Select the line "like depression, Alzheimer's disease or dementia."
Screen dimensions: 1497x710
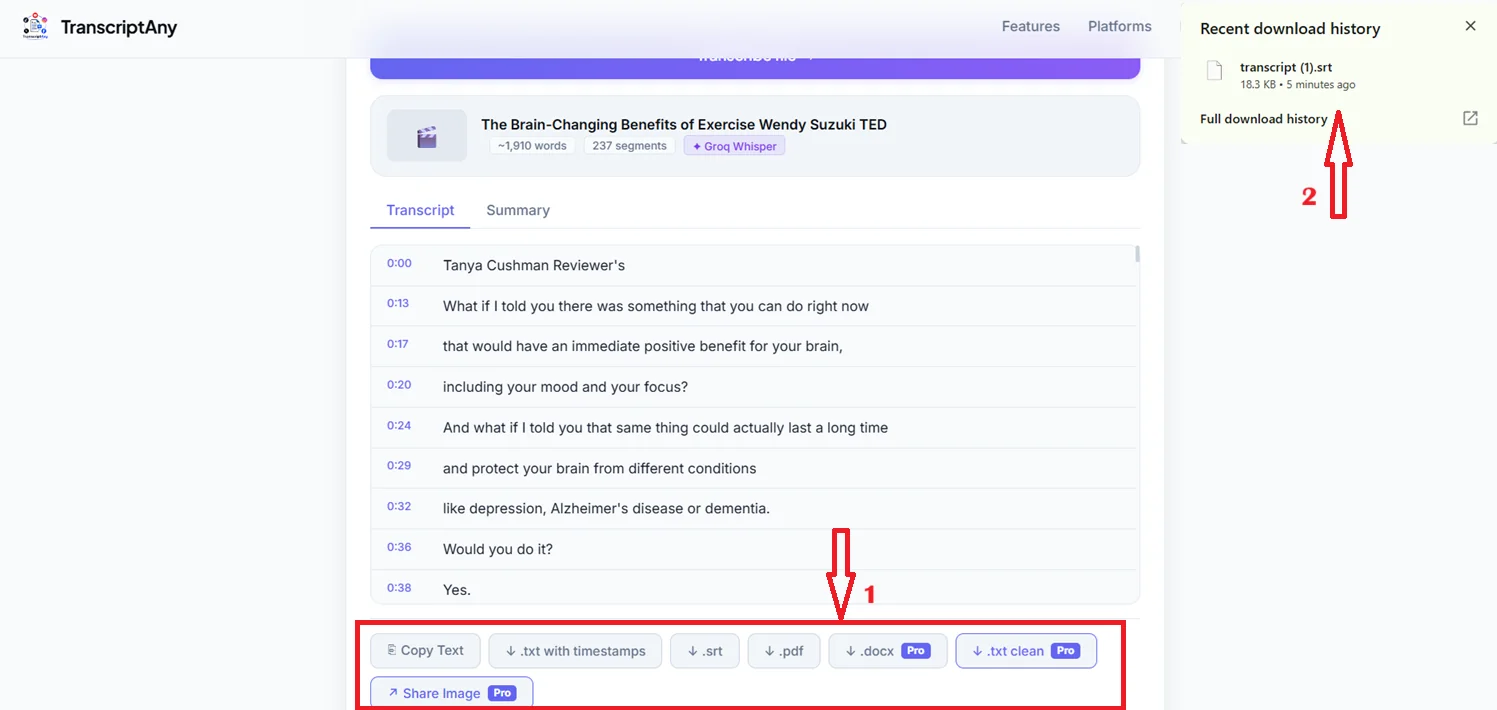coord(606,509)
